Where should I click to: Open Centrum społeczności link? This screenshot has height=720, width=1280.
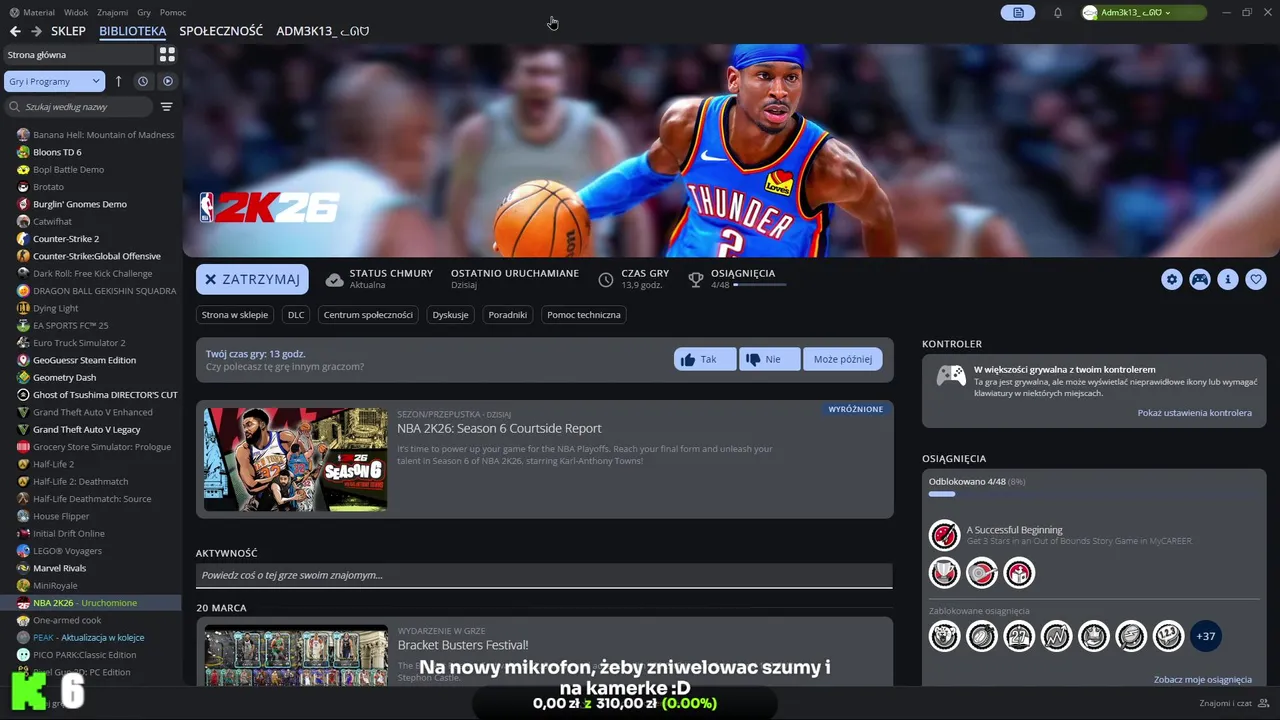click(x=368, y=315)
